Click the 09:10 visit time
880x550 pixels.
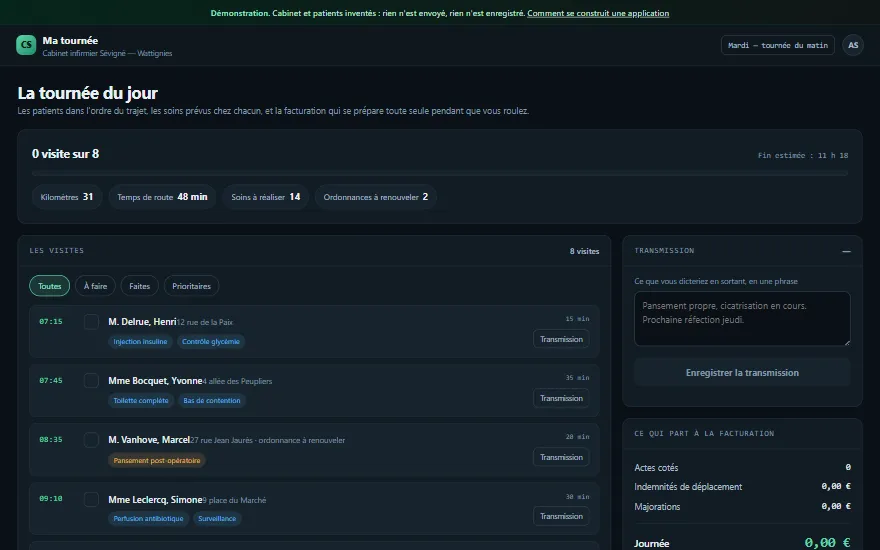(51, 498)
